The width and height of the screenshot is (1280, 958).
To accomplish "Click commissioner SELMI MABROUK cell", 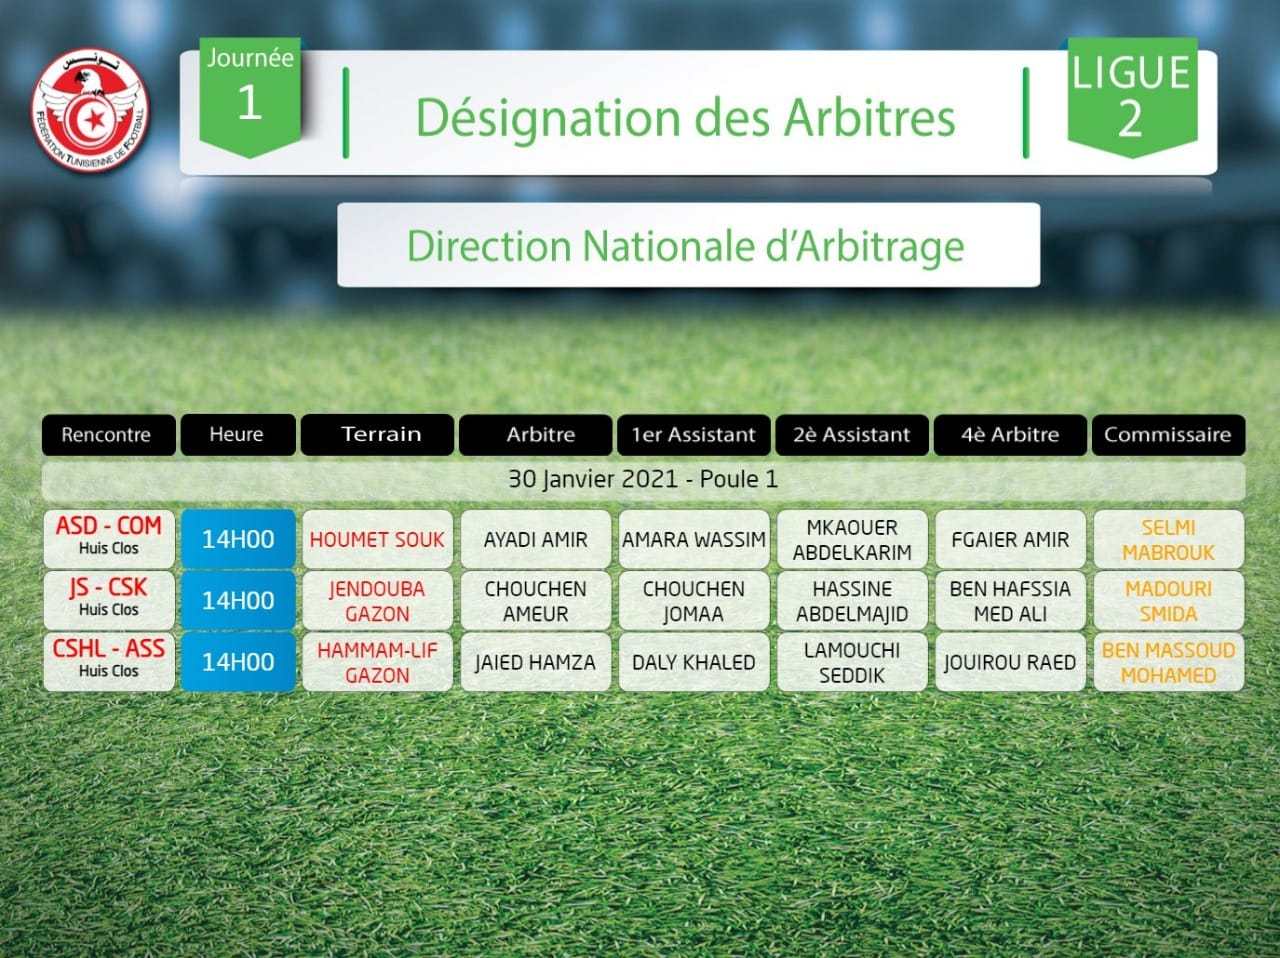I will pyautogui.click(x=1168, y=539).
